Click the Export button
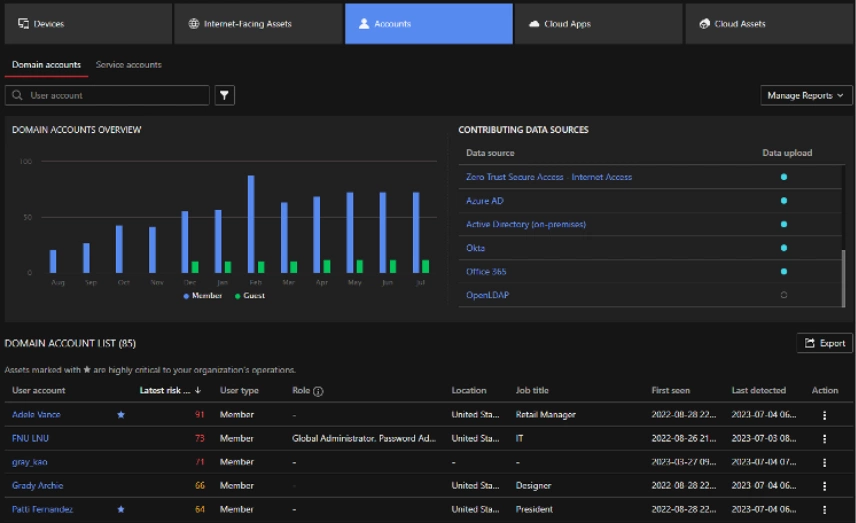Image resolution: width=856 pixels, height=523 pixels. [824, 343]
